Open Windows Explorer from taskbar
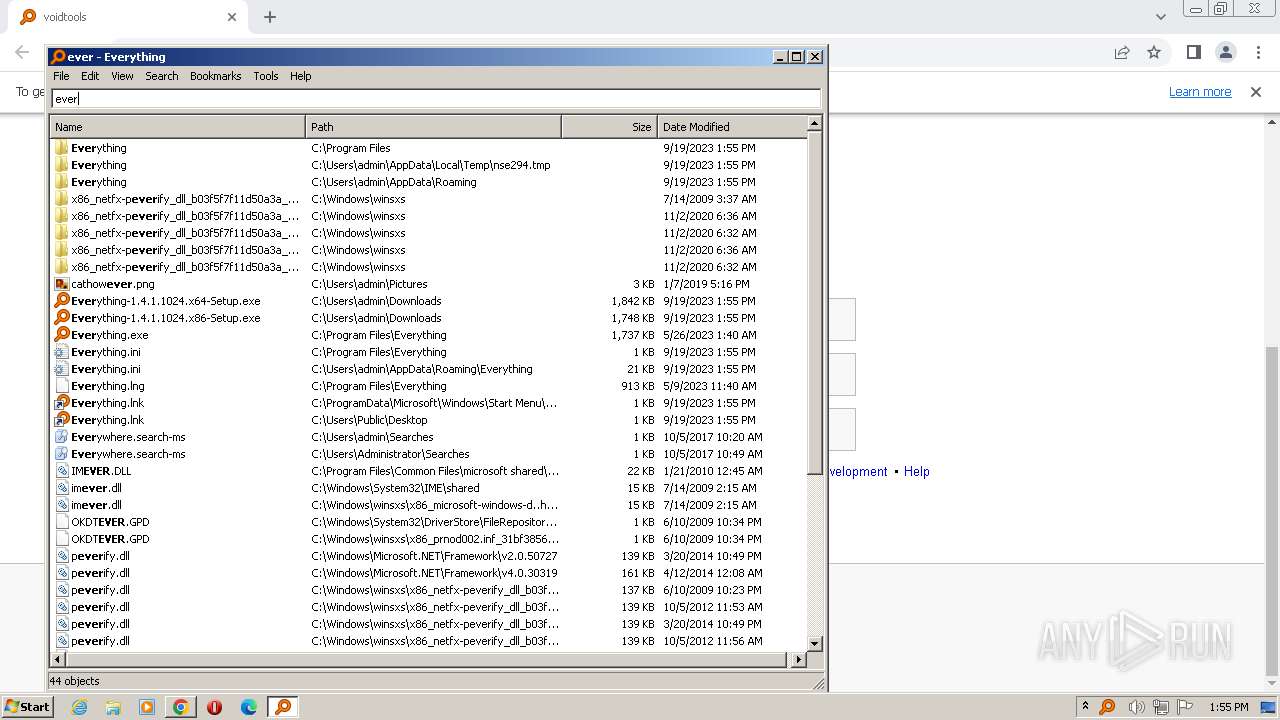 point(113,707)
